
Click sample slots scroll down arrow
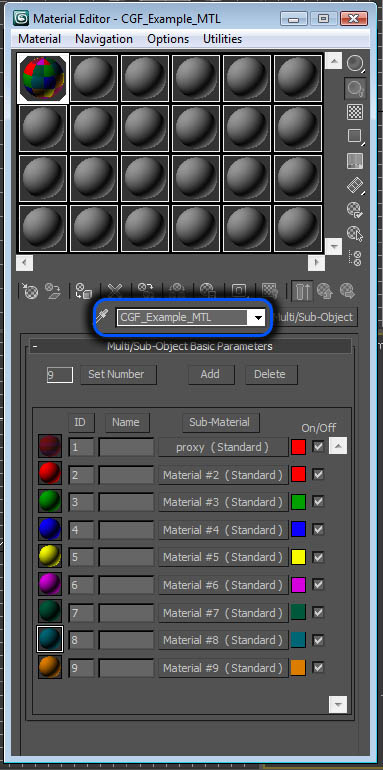333,246
